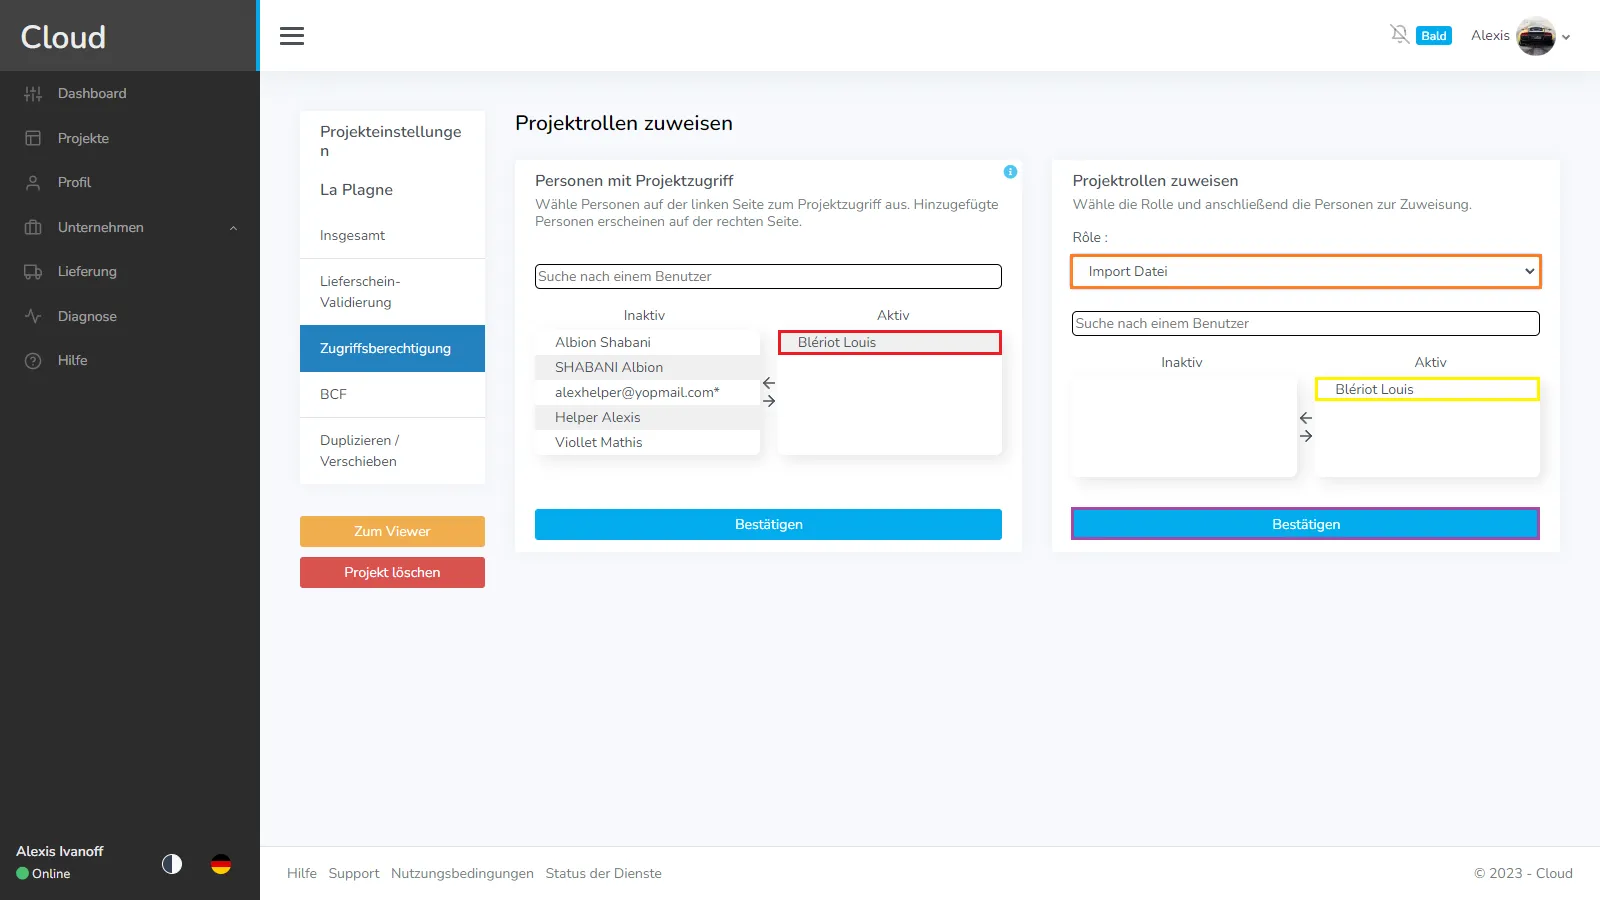The height and width of the screenshot is (900, 1600).
Task: Click the Dashboard sliders icon in sidebar
Action: 33,94
